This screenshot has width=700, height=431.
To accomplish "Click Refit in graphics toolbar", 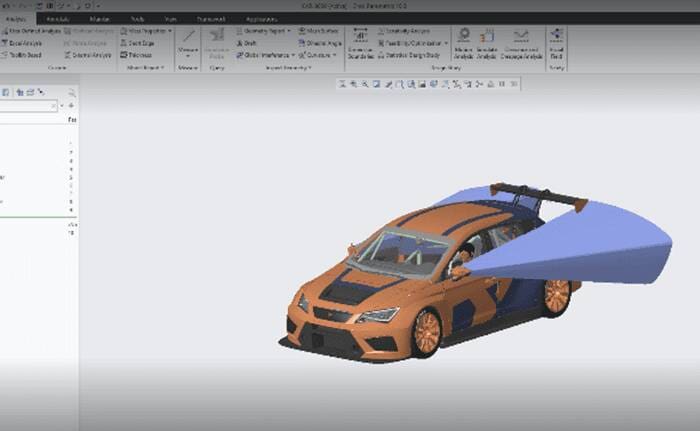I will pyautogui.click(x=342, y=84).
